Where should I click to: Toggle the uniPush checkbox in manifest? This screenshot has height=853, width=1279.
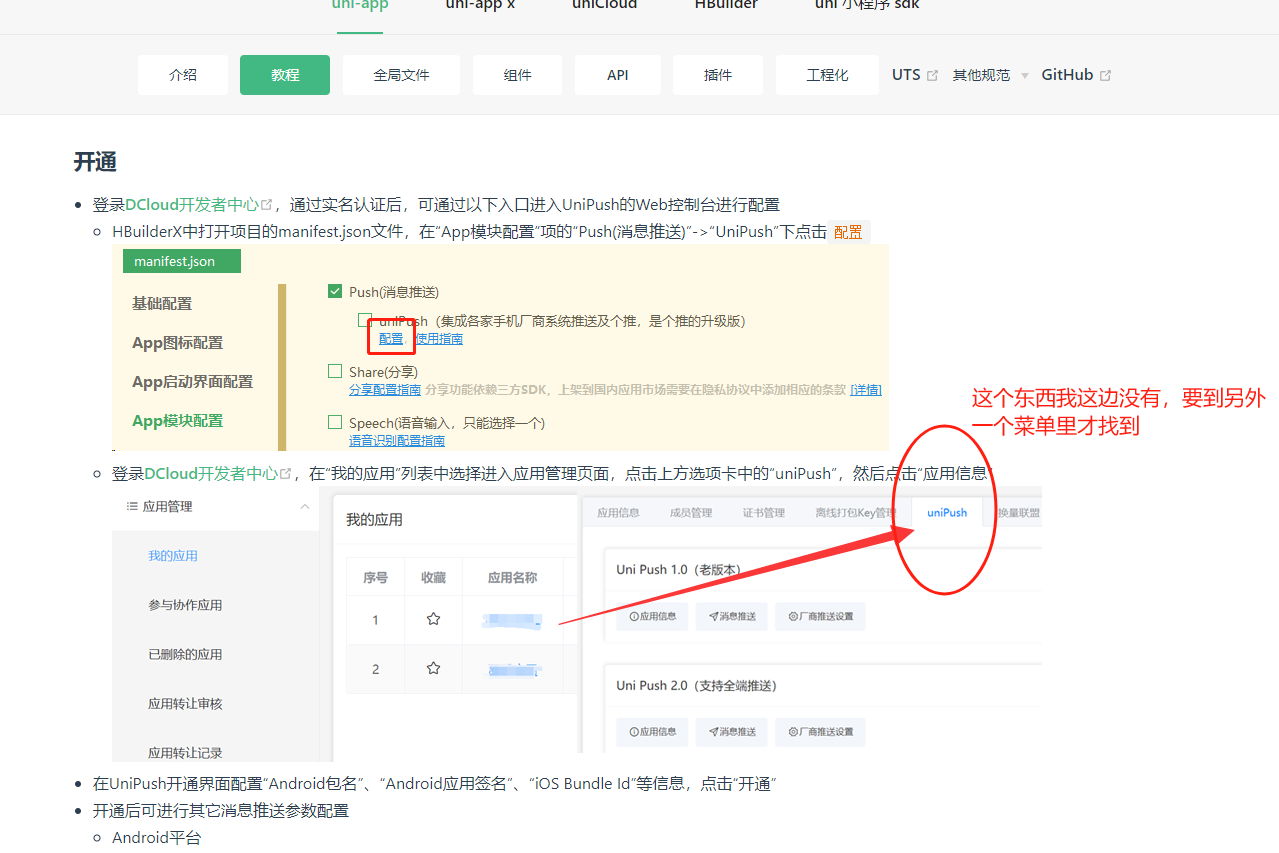[365, 321]
